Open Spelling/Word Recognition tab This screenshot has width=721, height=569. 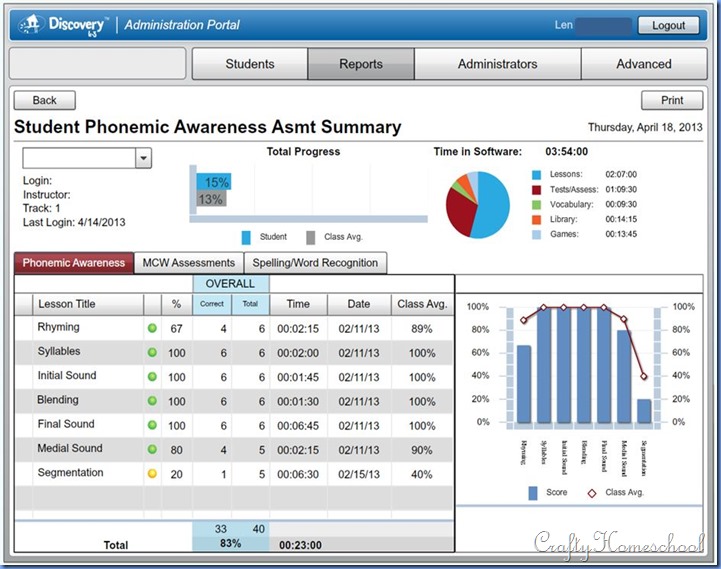315,263
